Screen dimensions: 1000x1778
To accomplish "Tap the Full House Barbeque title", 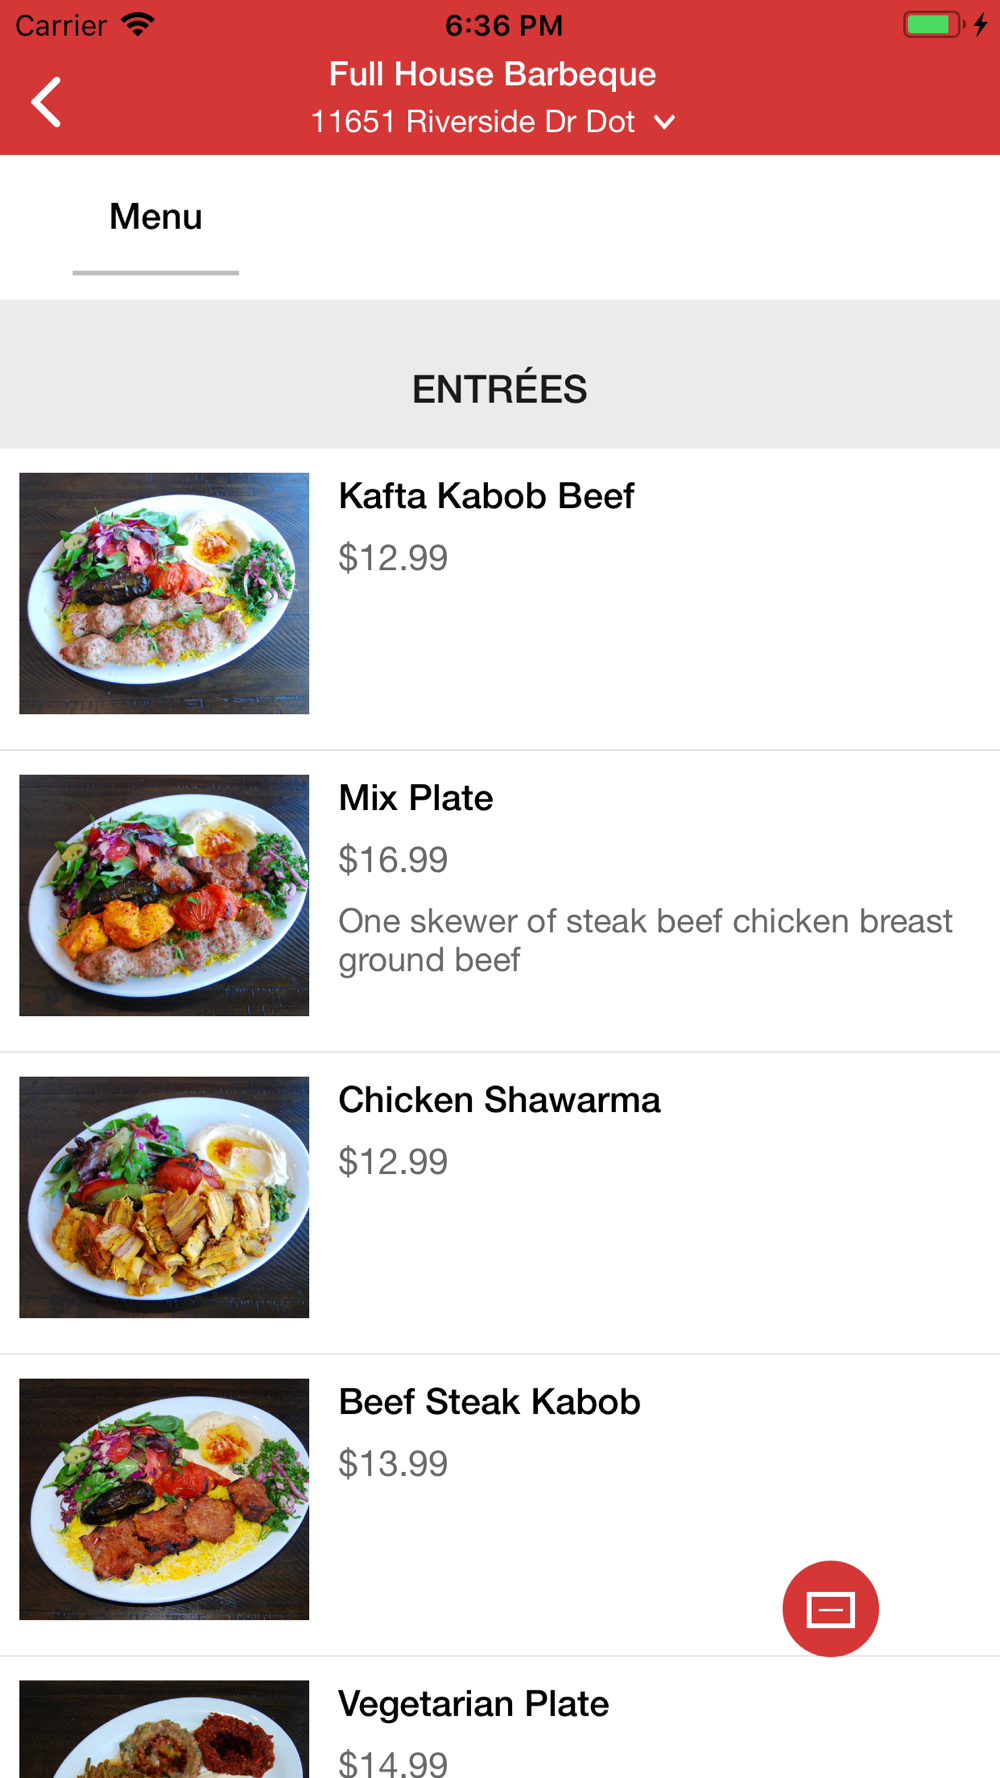I will tap(492, 74).
